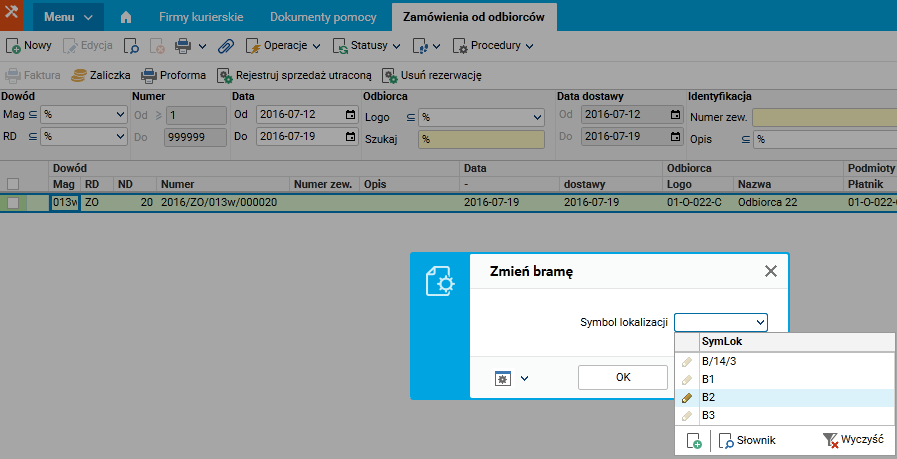Click the printer icon in the toolbar
The image size is (897, 459).
182,46
